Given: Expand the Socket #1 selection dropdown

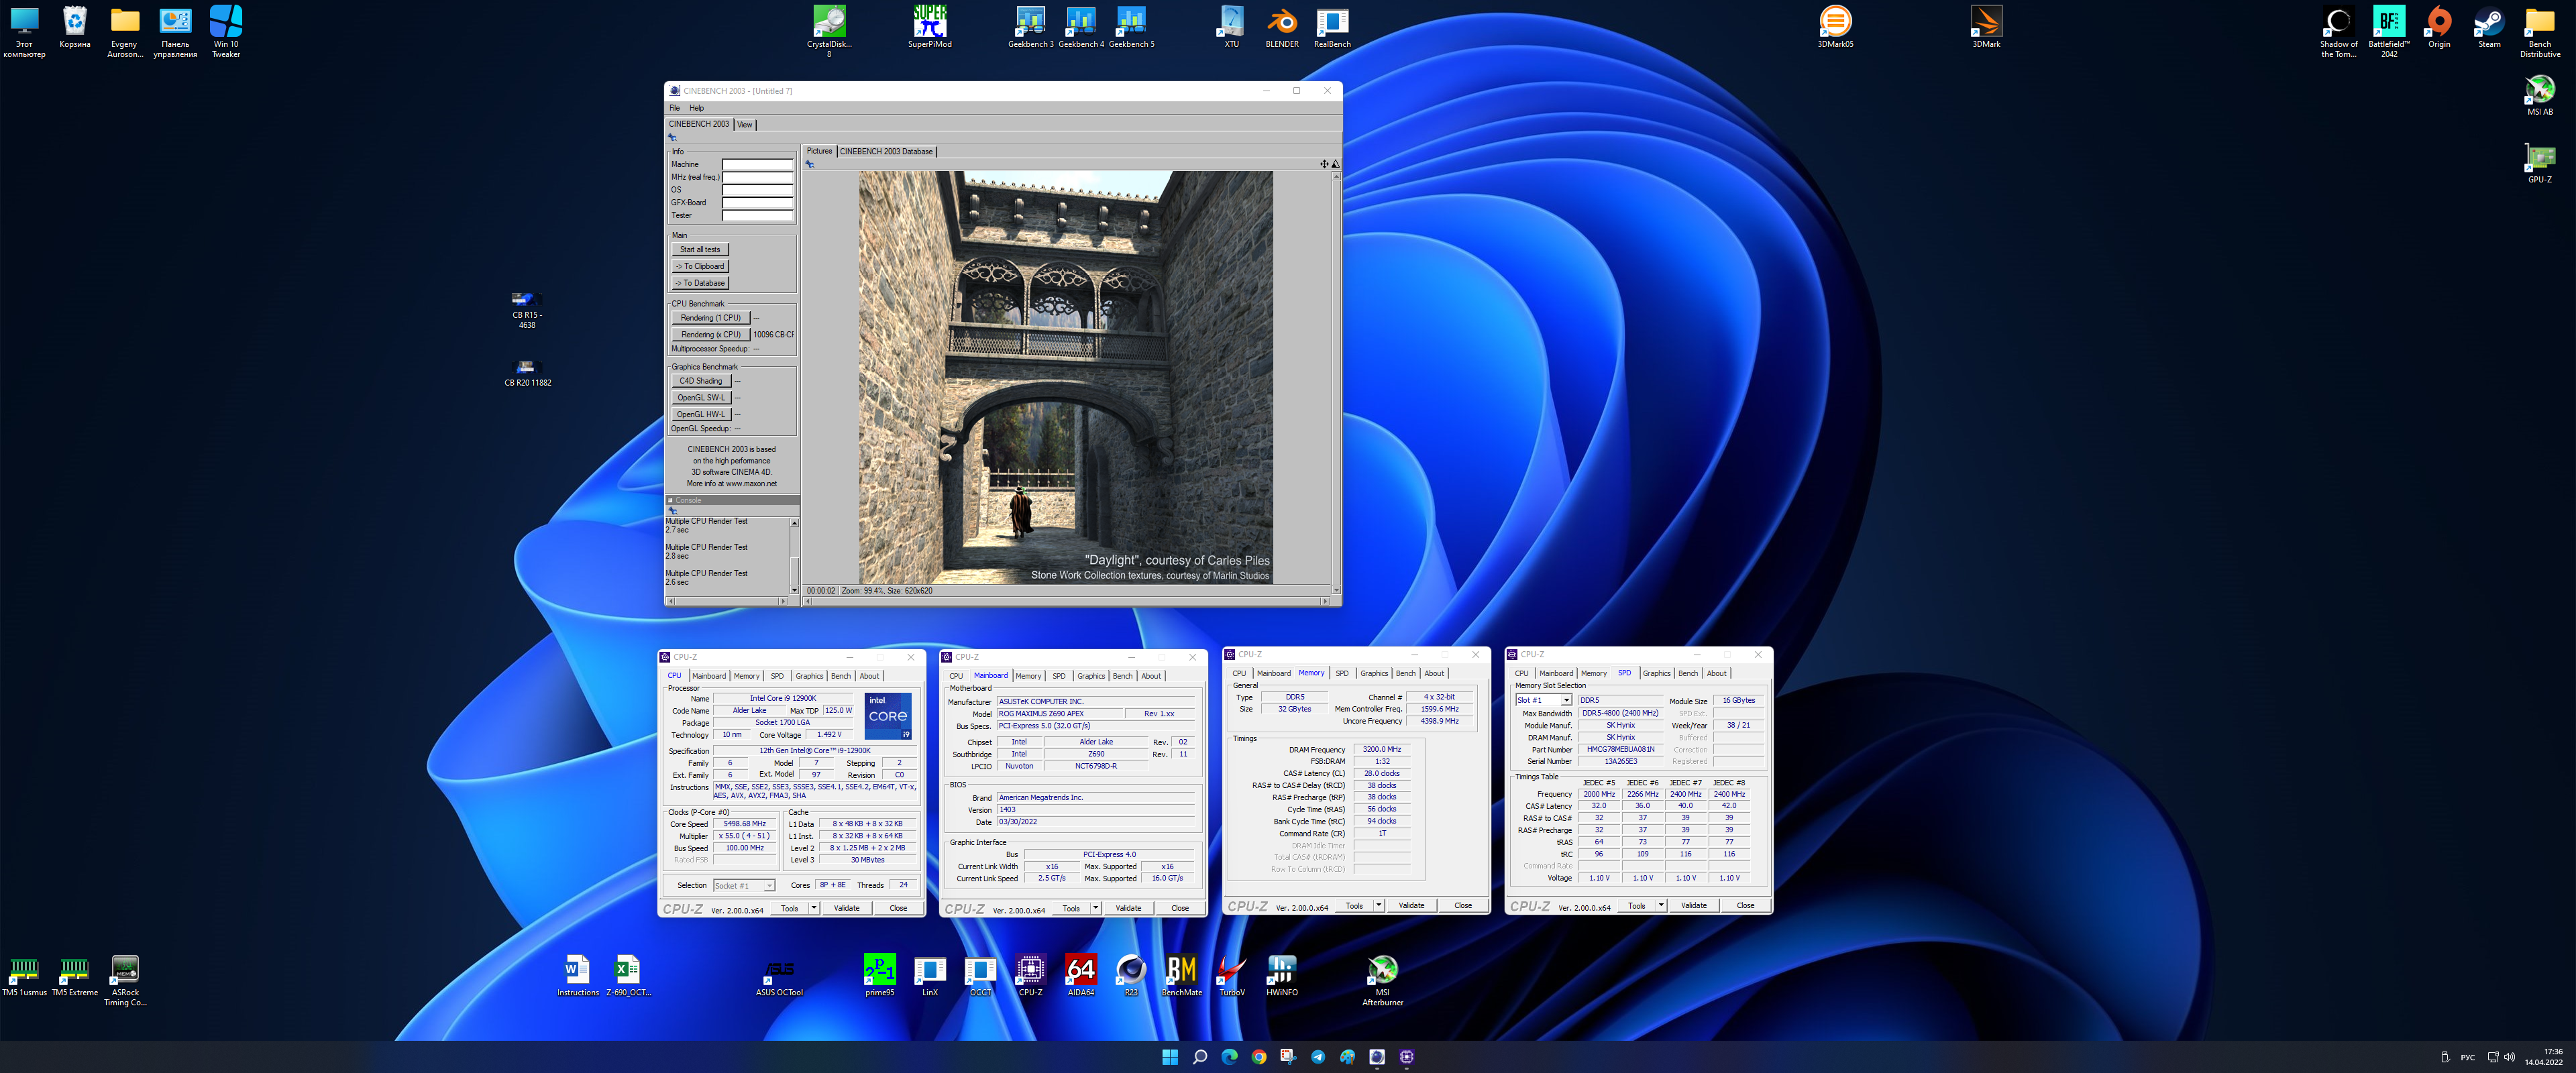Looking at the screenshot, I should click(769, 885).
